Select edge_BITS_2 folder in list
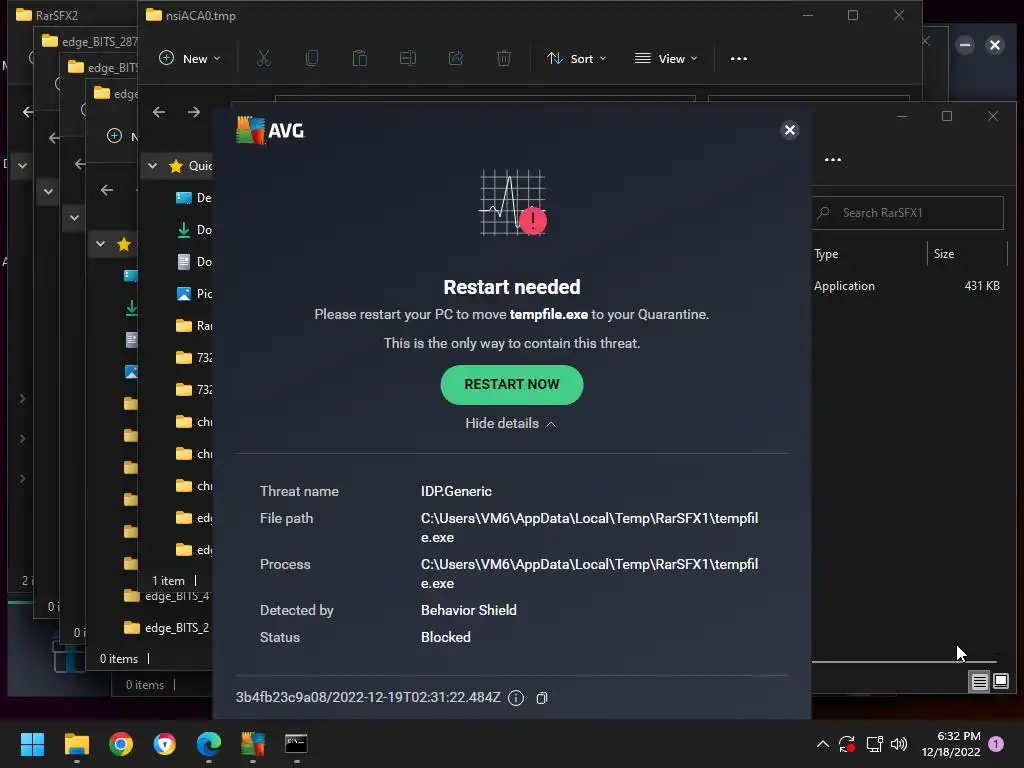This screenshot has height=768, width=1024. coord(167,628)
